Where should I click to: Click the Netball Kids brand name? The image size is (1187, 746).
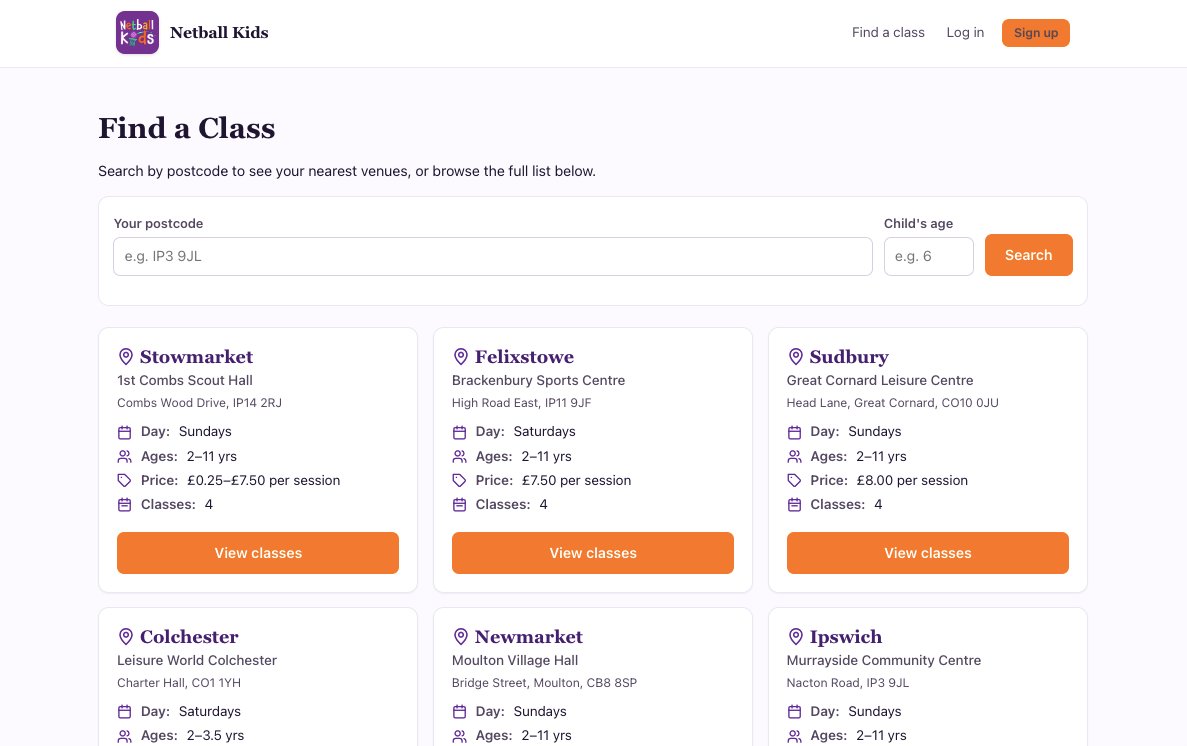click(219, 33)
